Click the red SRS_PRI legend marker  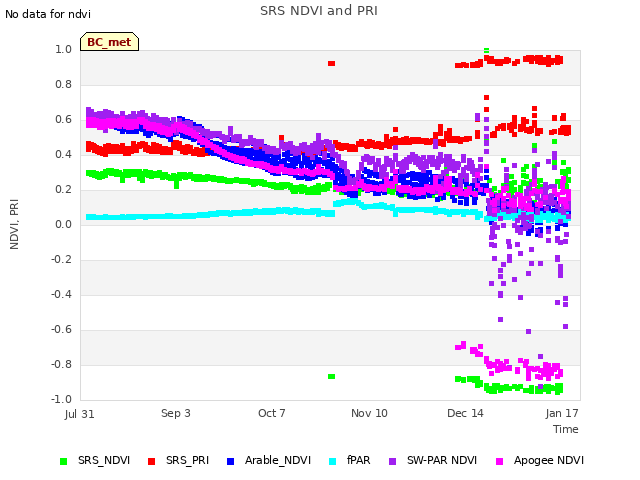(x=151, y=462)
